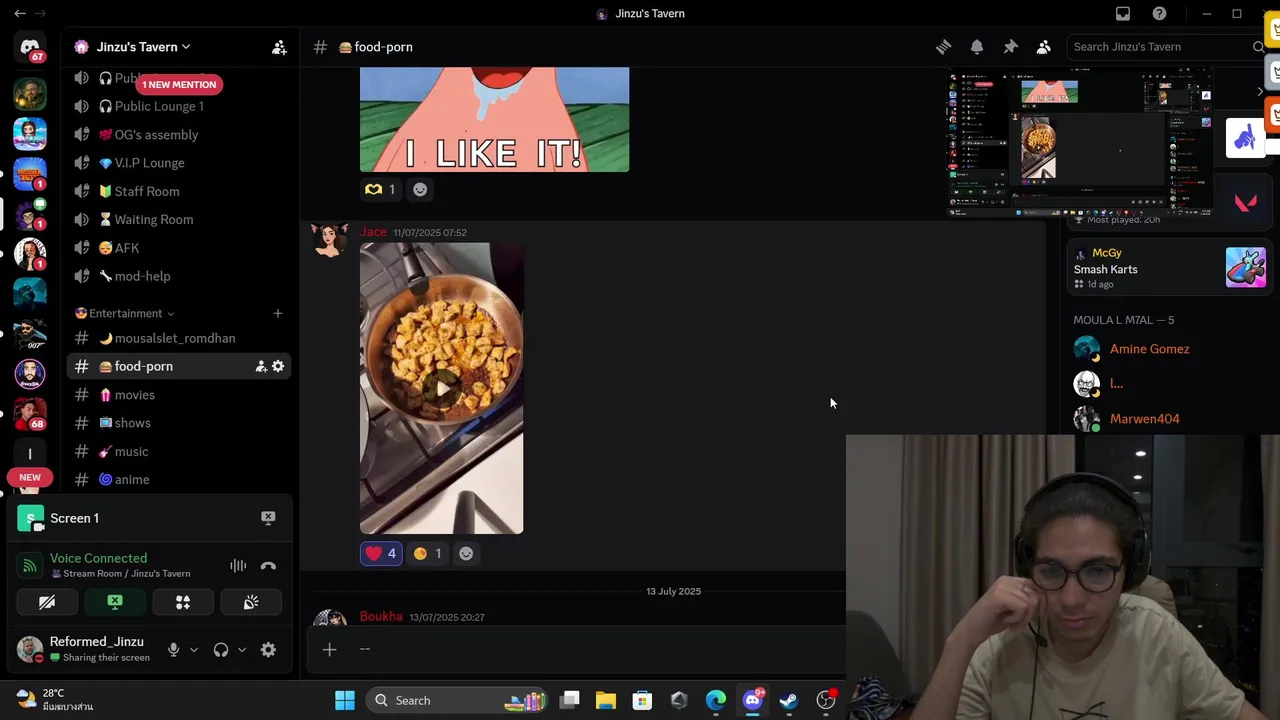Open stream preview thumbnail
This screenshot has width=1280, height=720.
(x=1081, y=142)
